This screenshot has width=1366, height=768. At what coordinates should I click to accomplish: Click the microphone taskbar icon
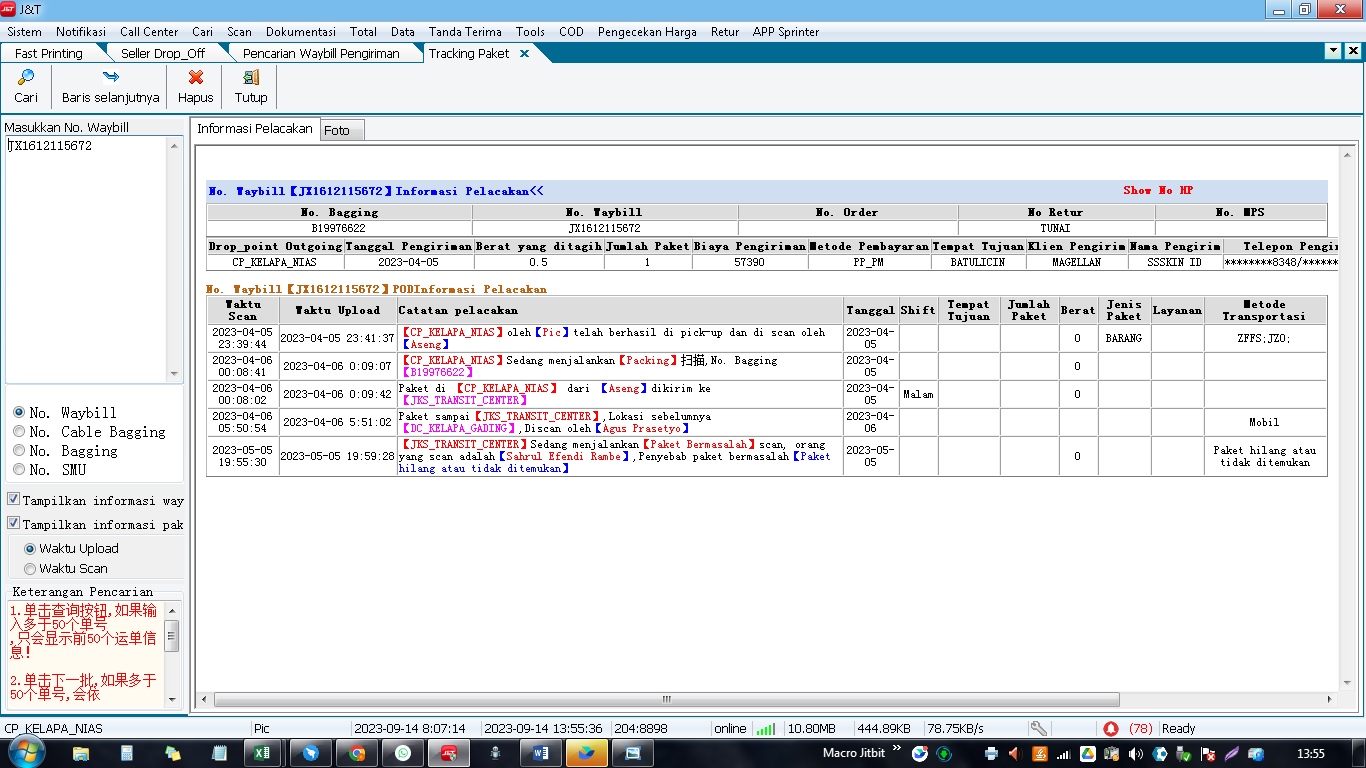click(x=494, y=753)
